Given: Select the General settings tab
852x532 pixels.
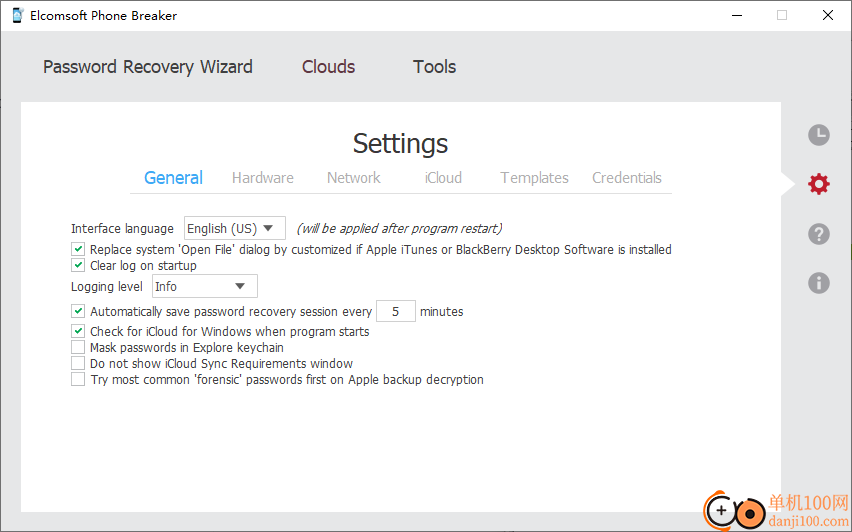Looking at the screenshot, I should [x=173, y=178].
